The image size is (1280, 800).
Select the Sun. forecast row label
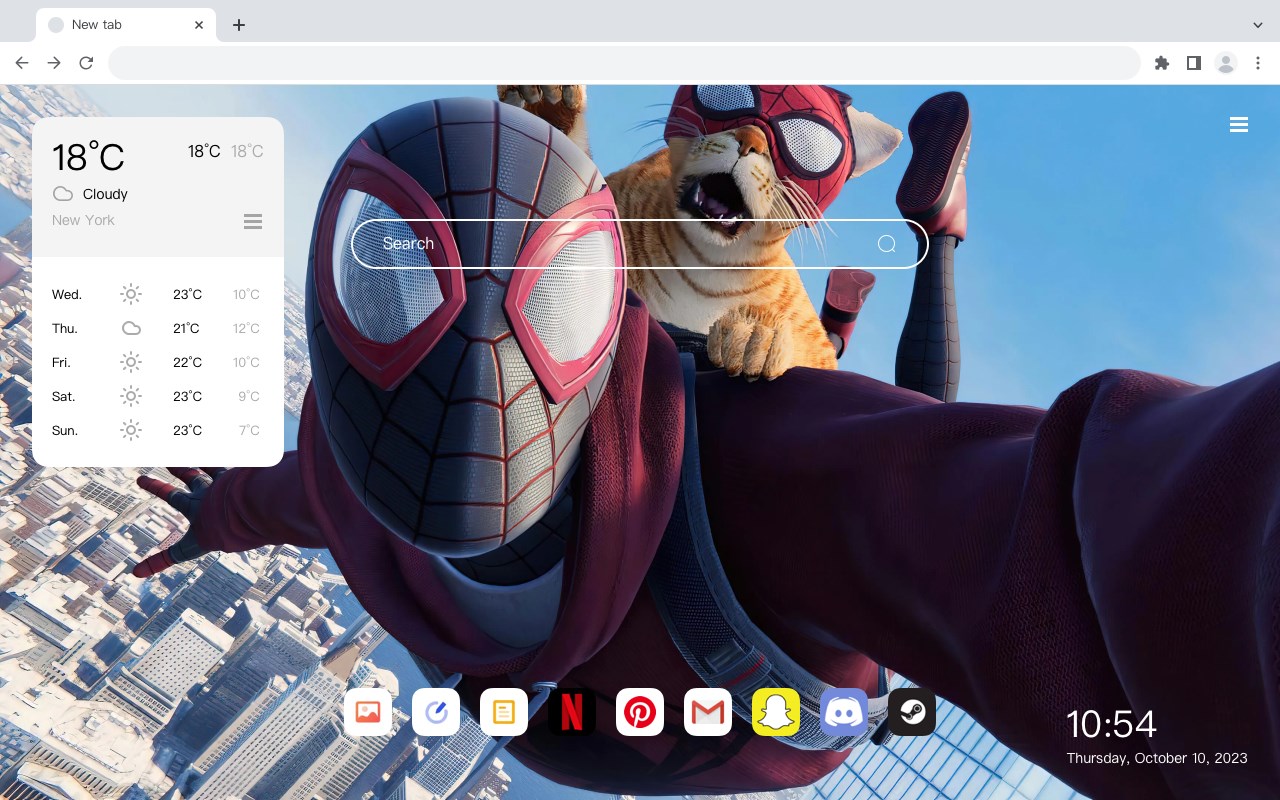[x=65, y=430]
